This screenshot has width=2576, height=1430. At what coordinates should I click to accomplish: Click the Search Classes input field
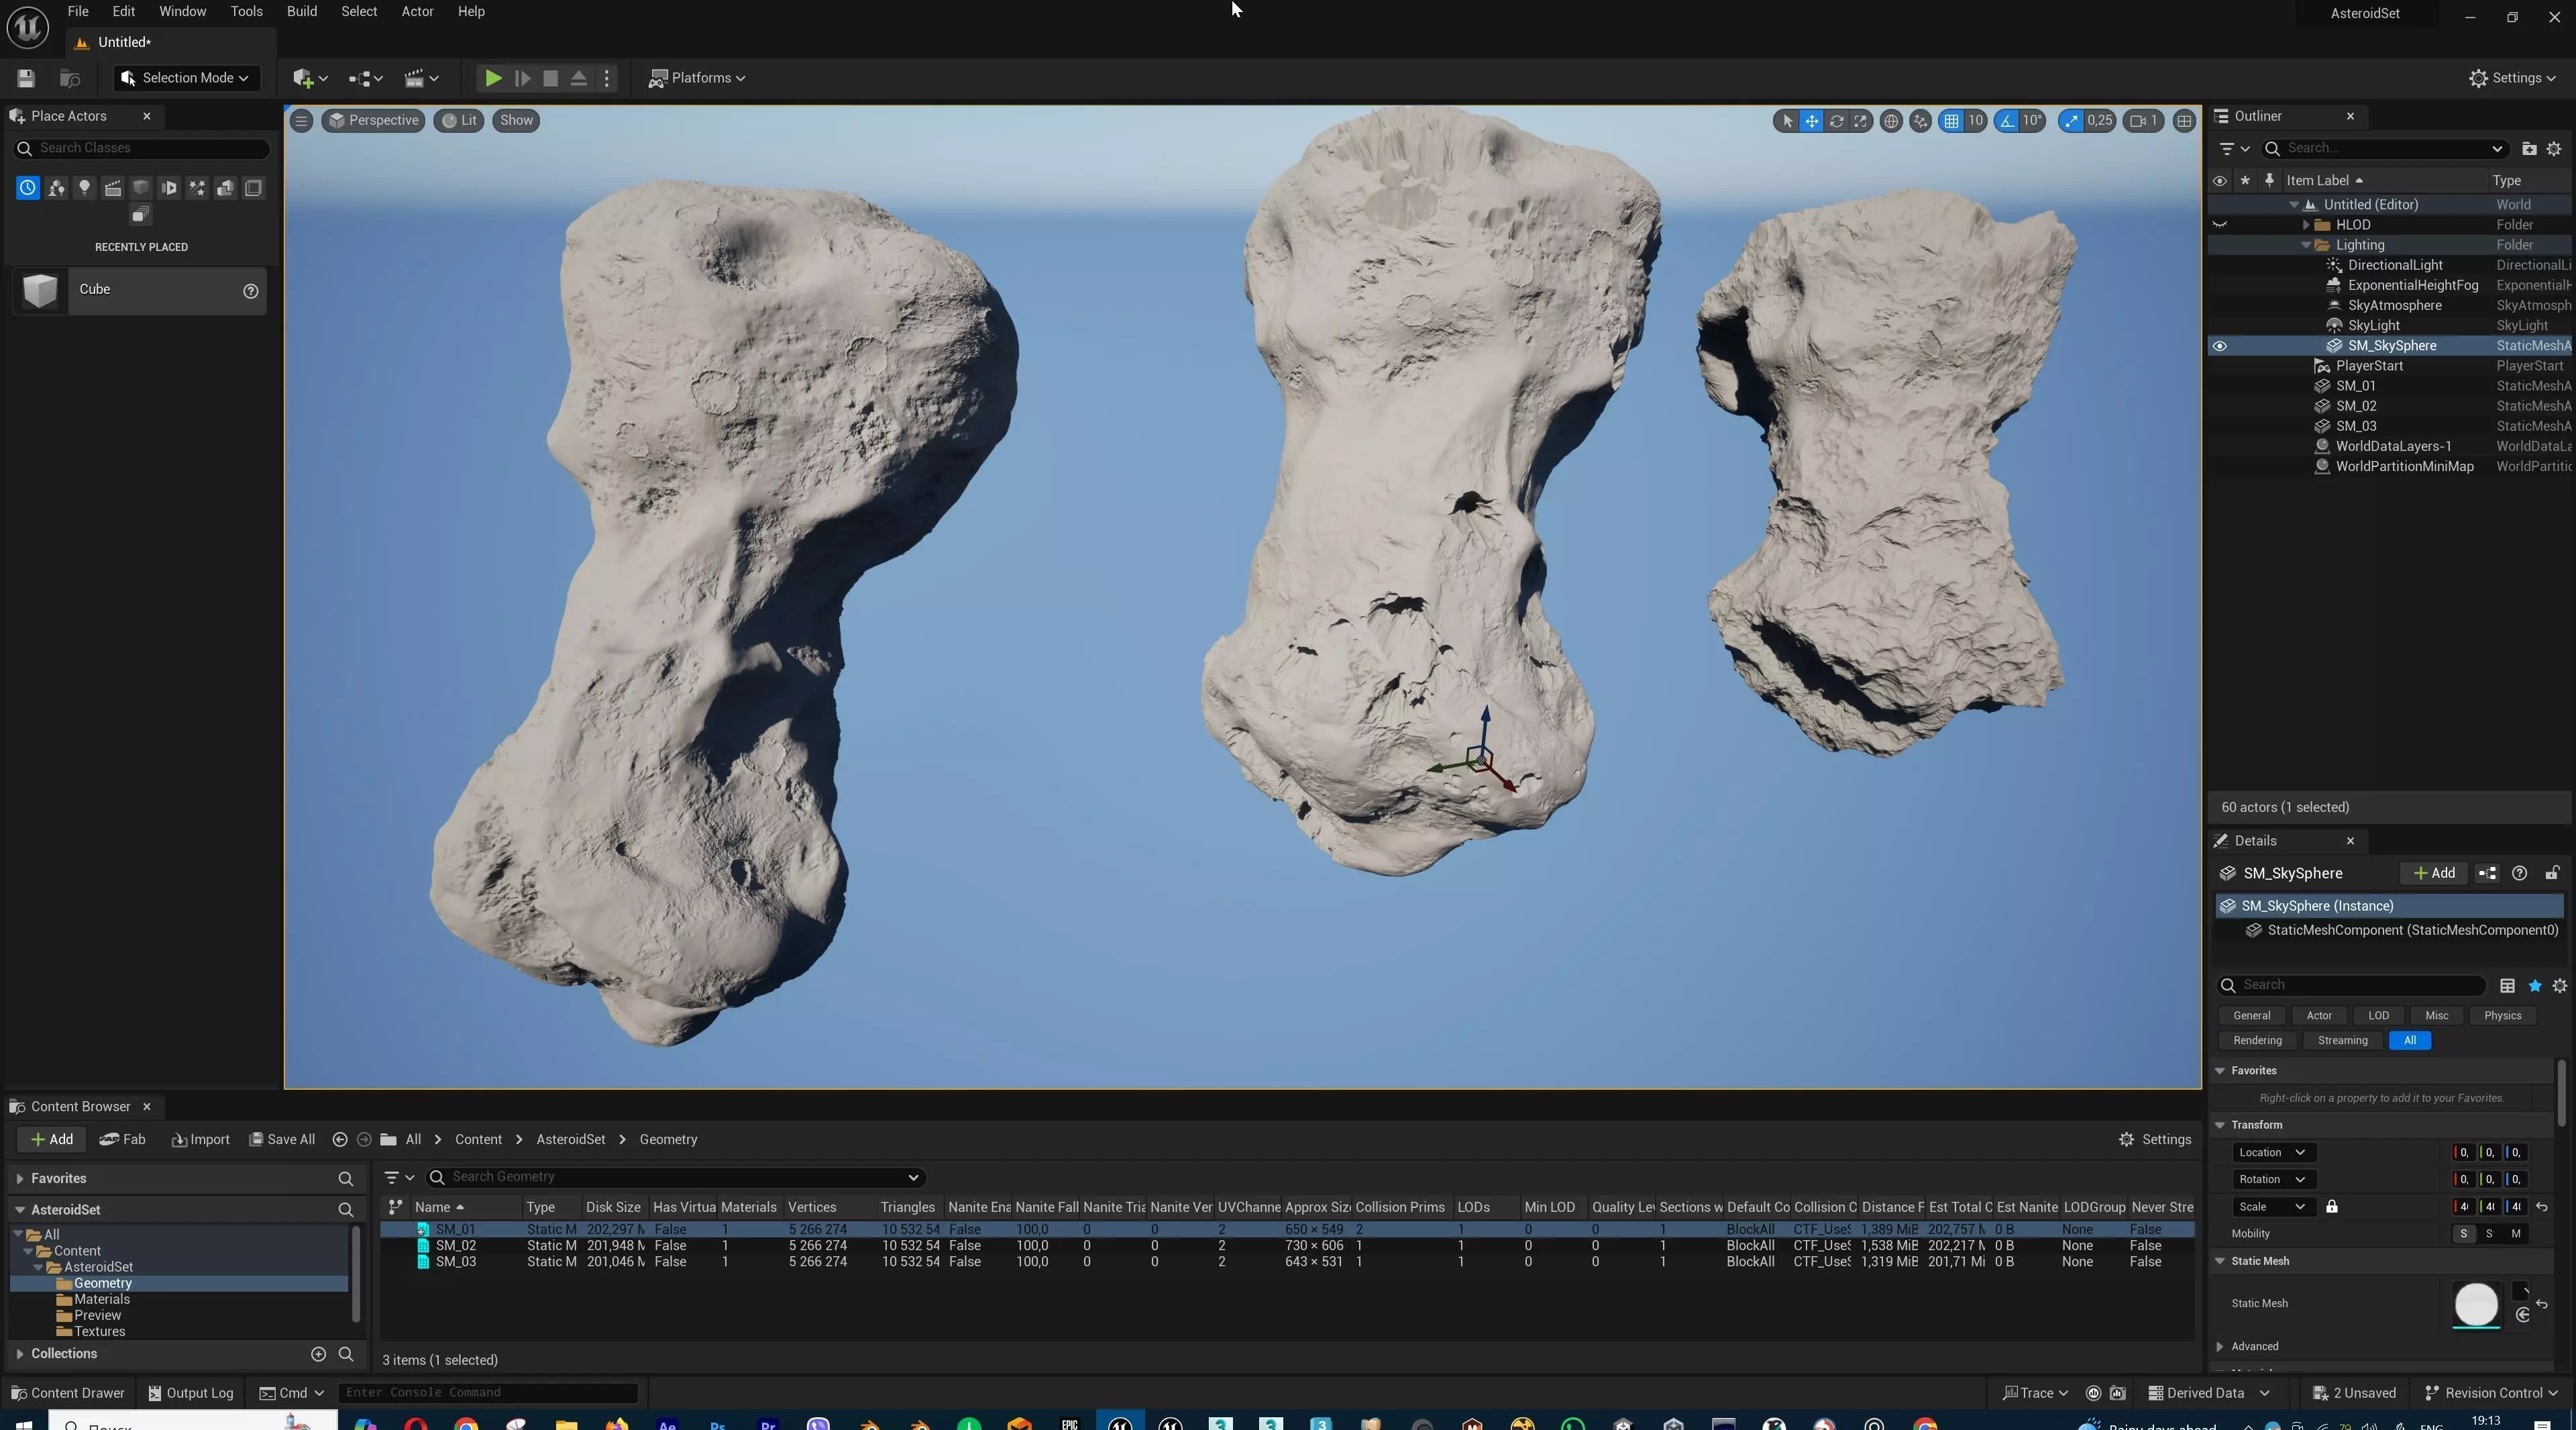point(141,148)
